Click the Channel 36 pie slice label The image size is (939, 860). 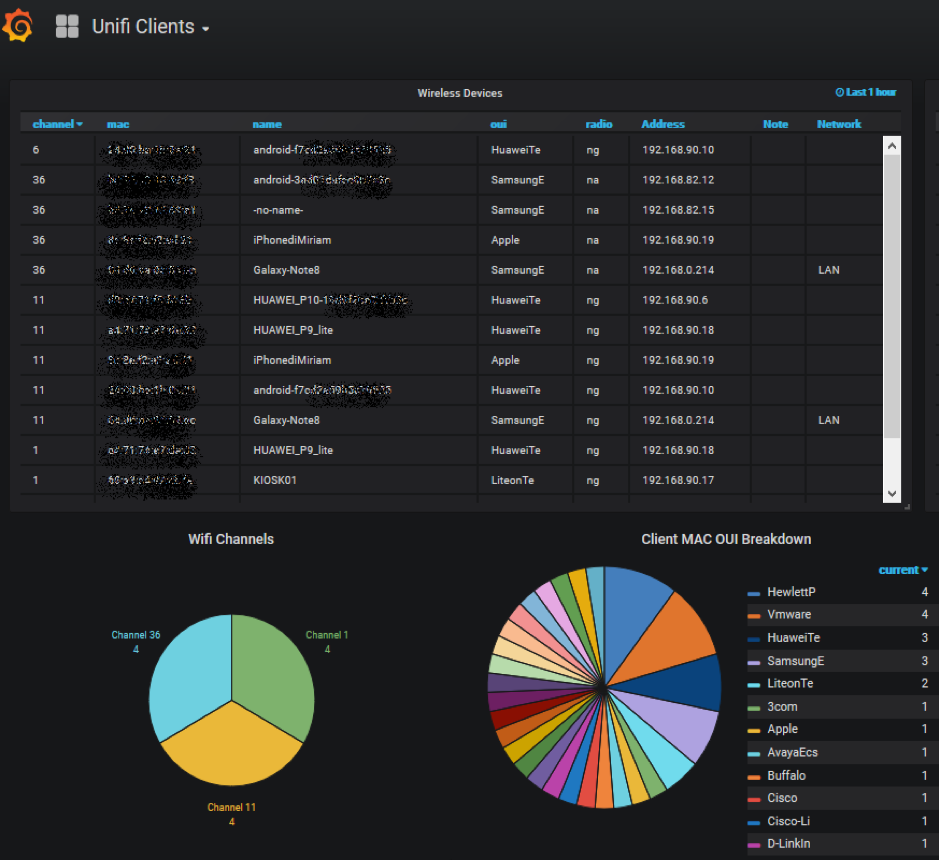pos(136,641)
